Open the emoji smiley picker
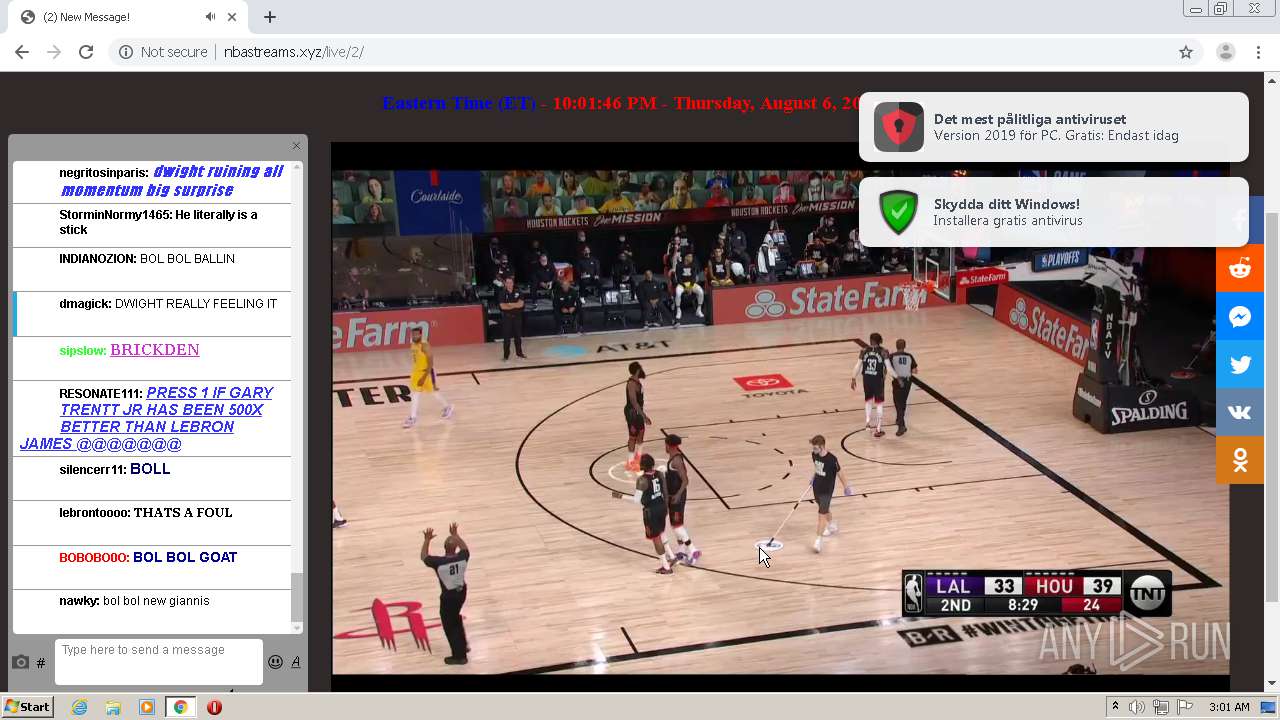Screen dimensions: 1280x720 coord(275,662)
